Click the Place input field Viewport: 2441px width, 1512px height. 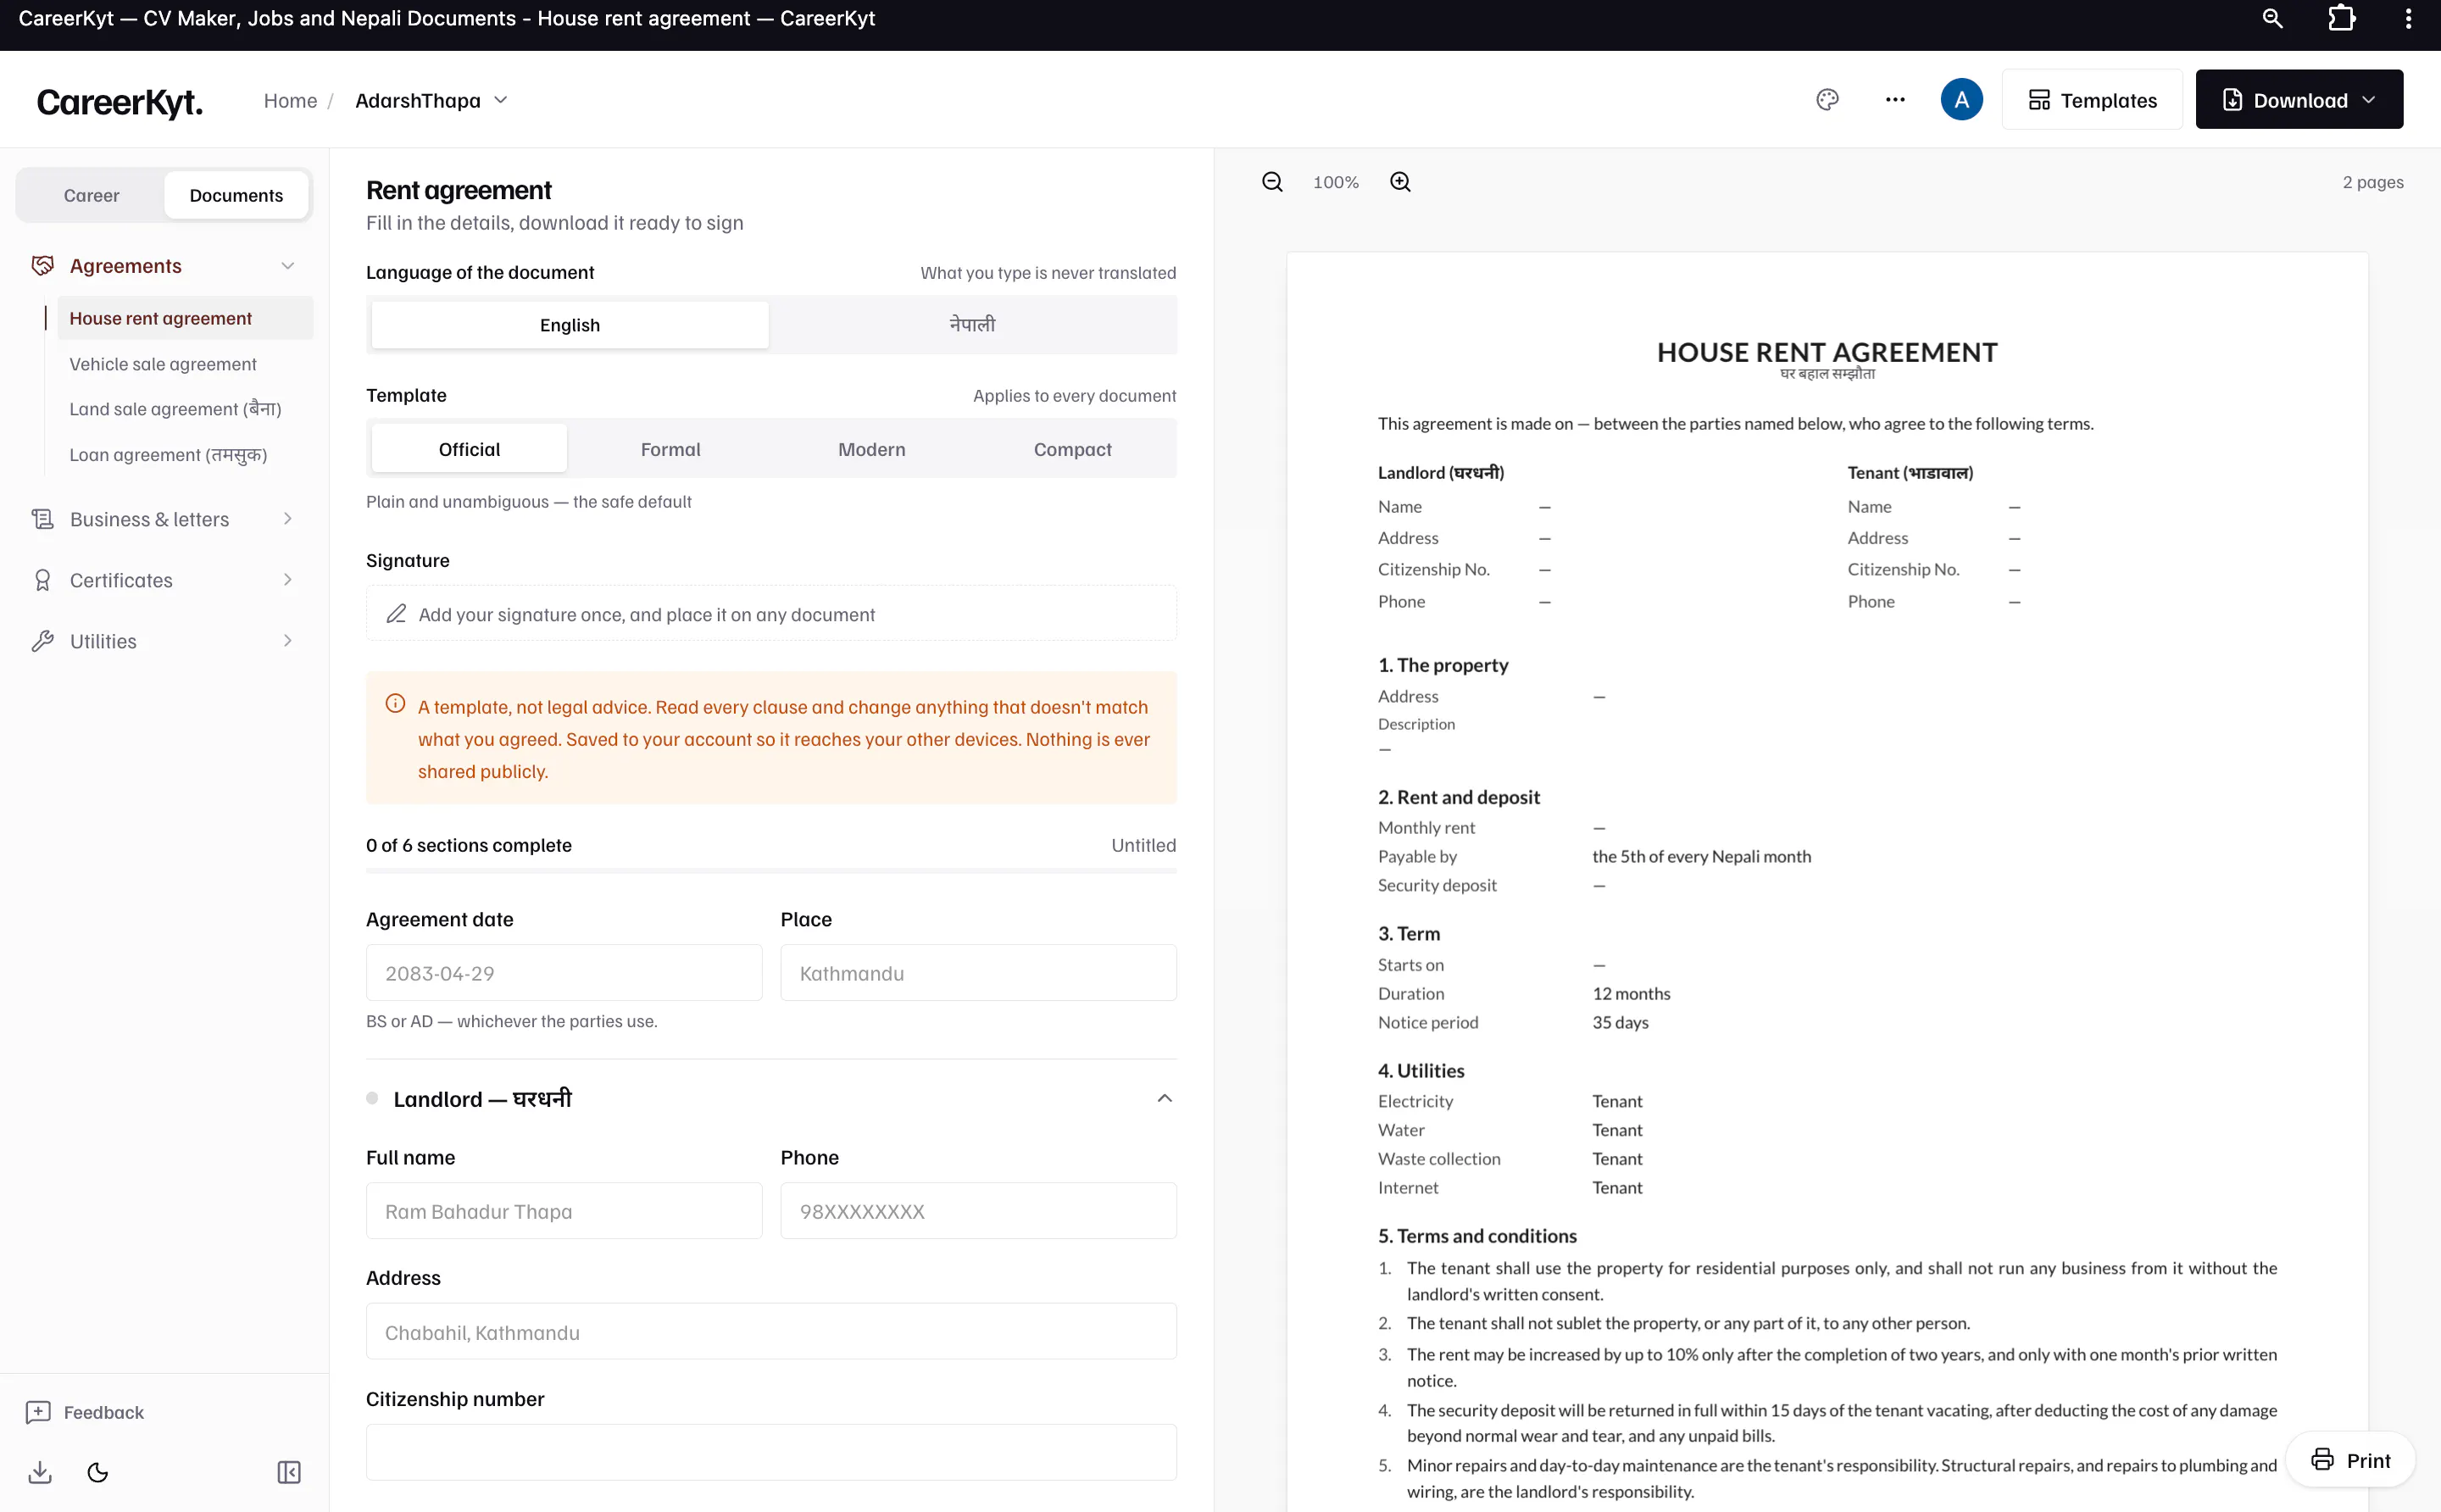click(x=978, y=973)
